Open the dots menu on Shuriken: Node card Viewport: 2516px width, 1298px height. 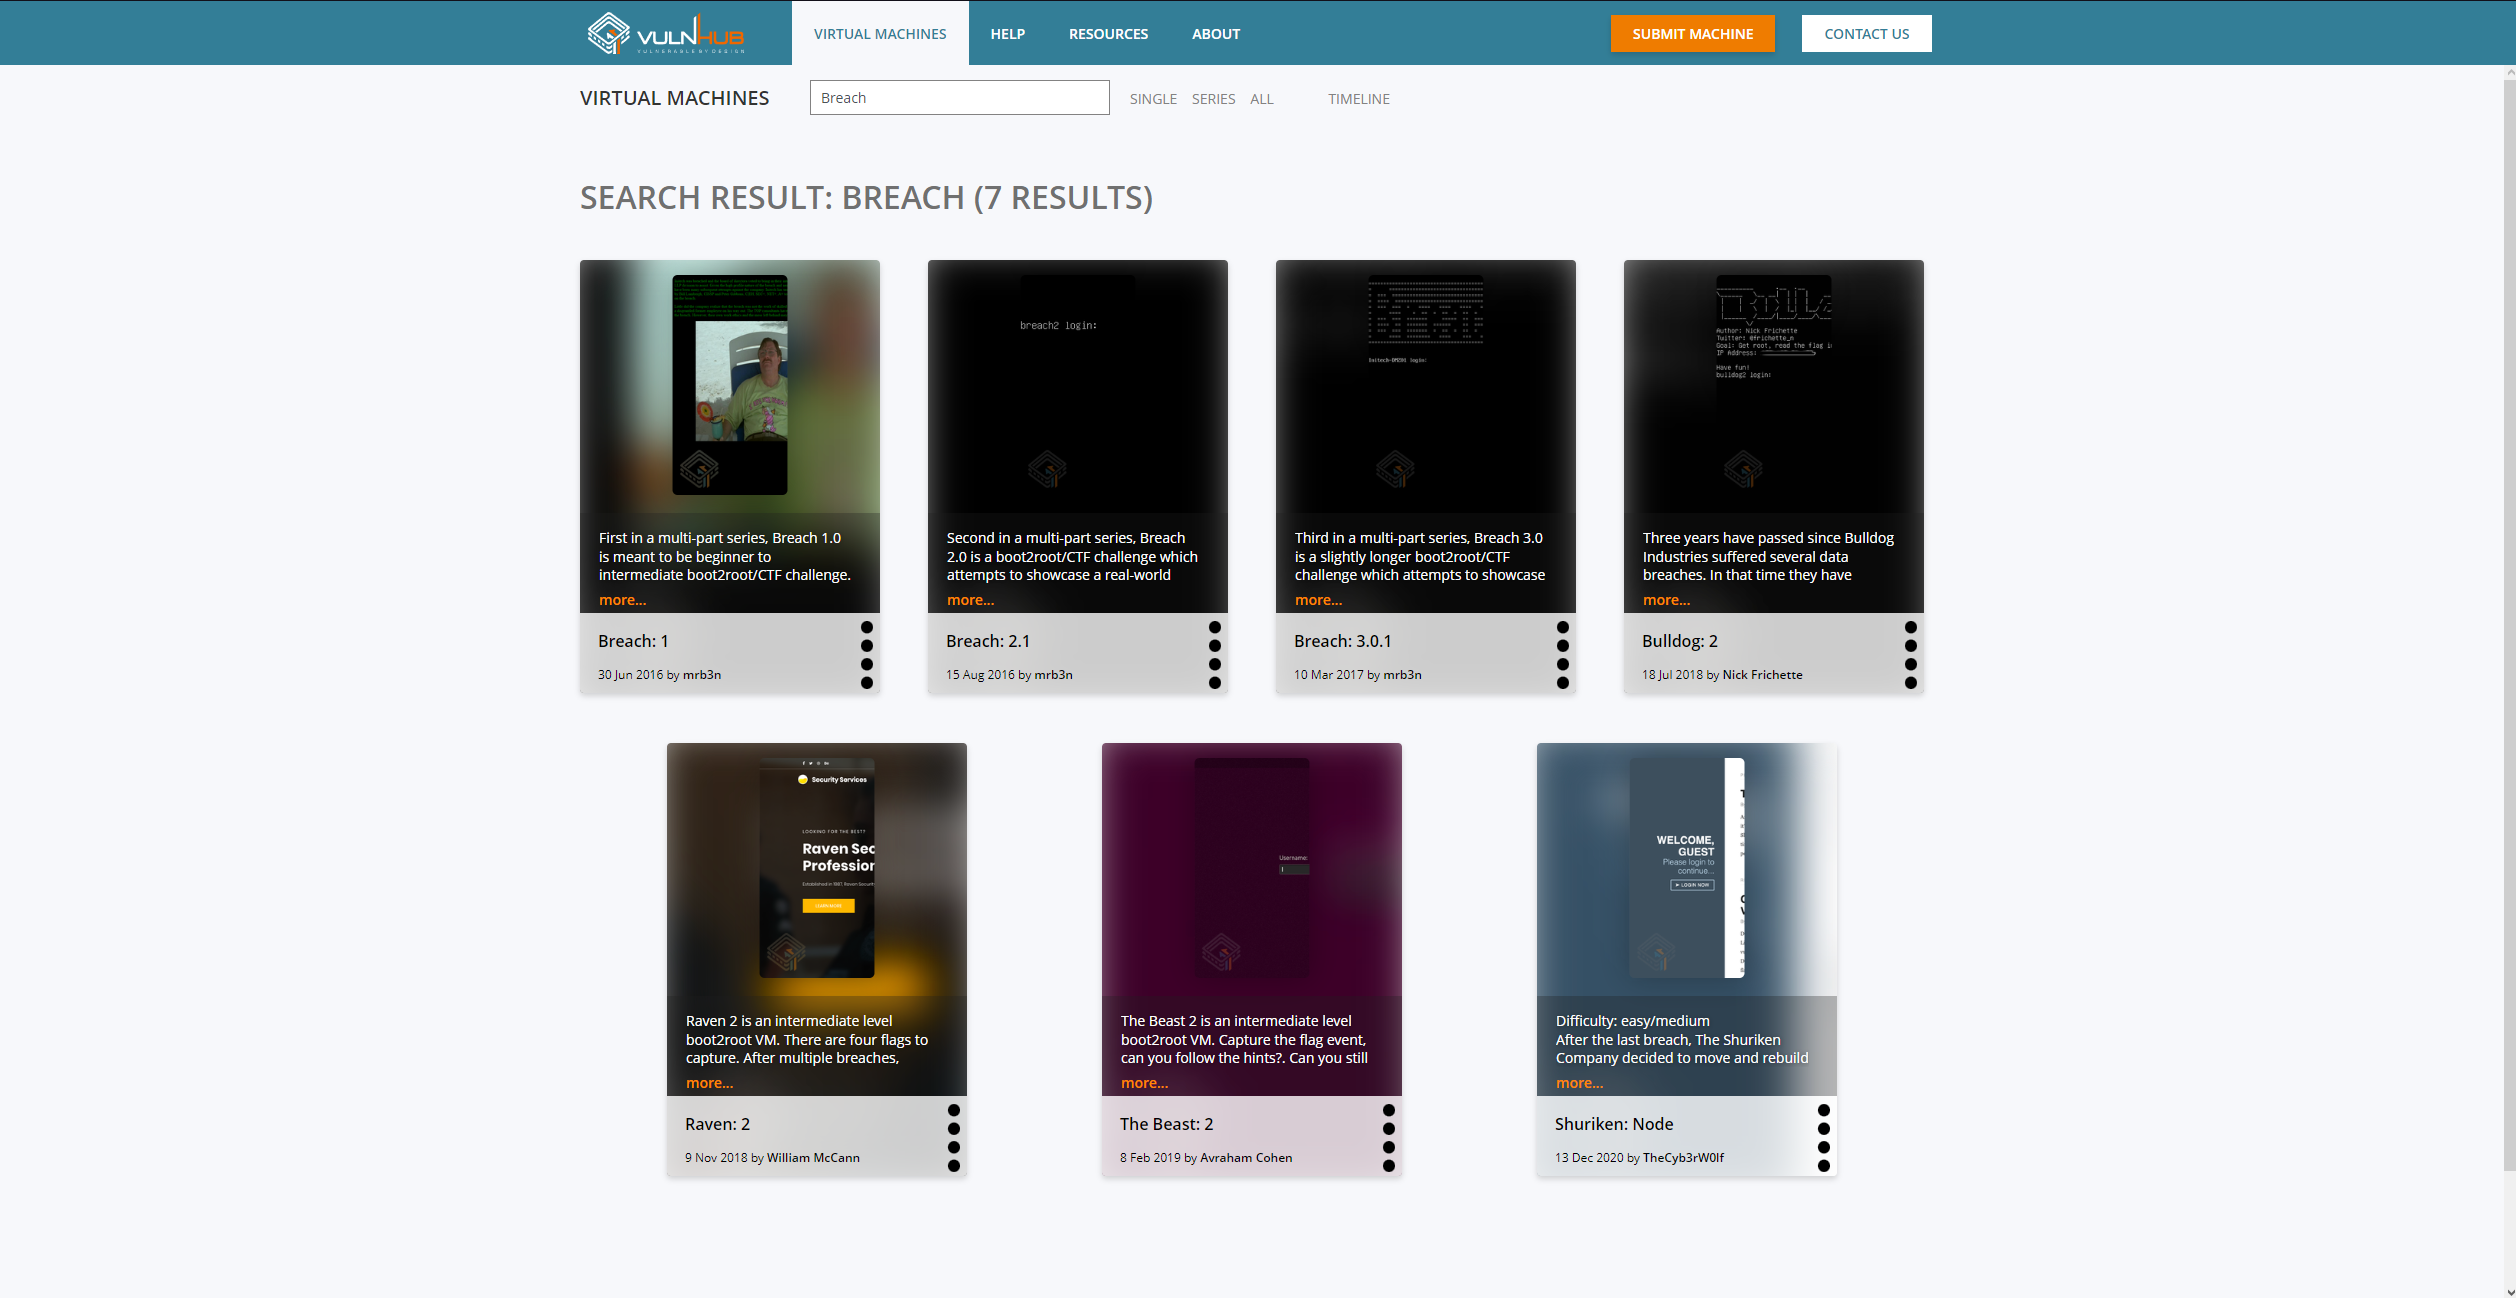(1823, 1138)
